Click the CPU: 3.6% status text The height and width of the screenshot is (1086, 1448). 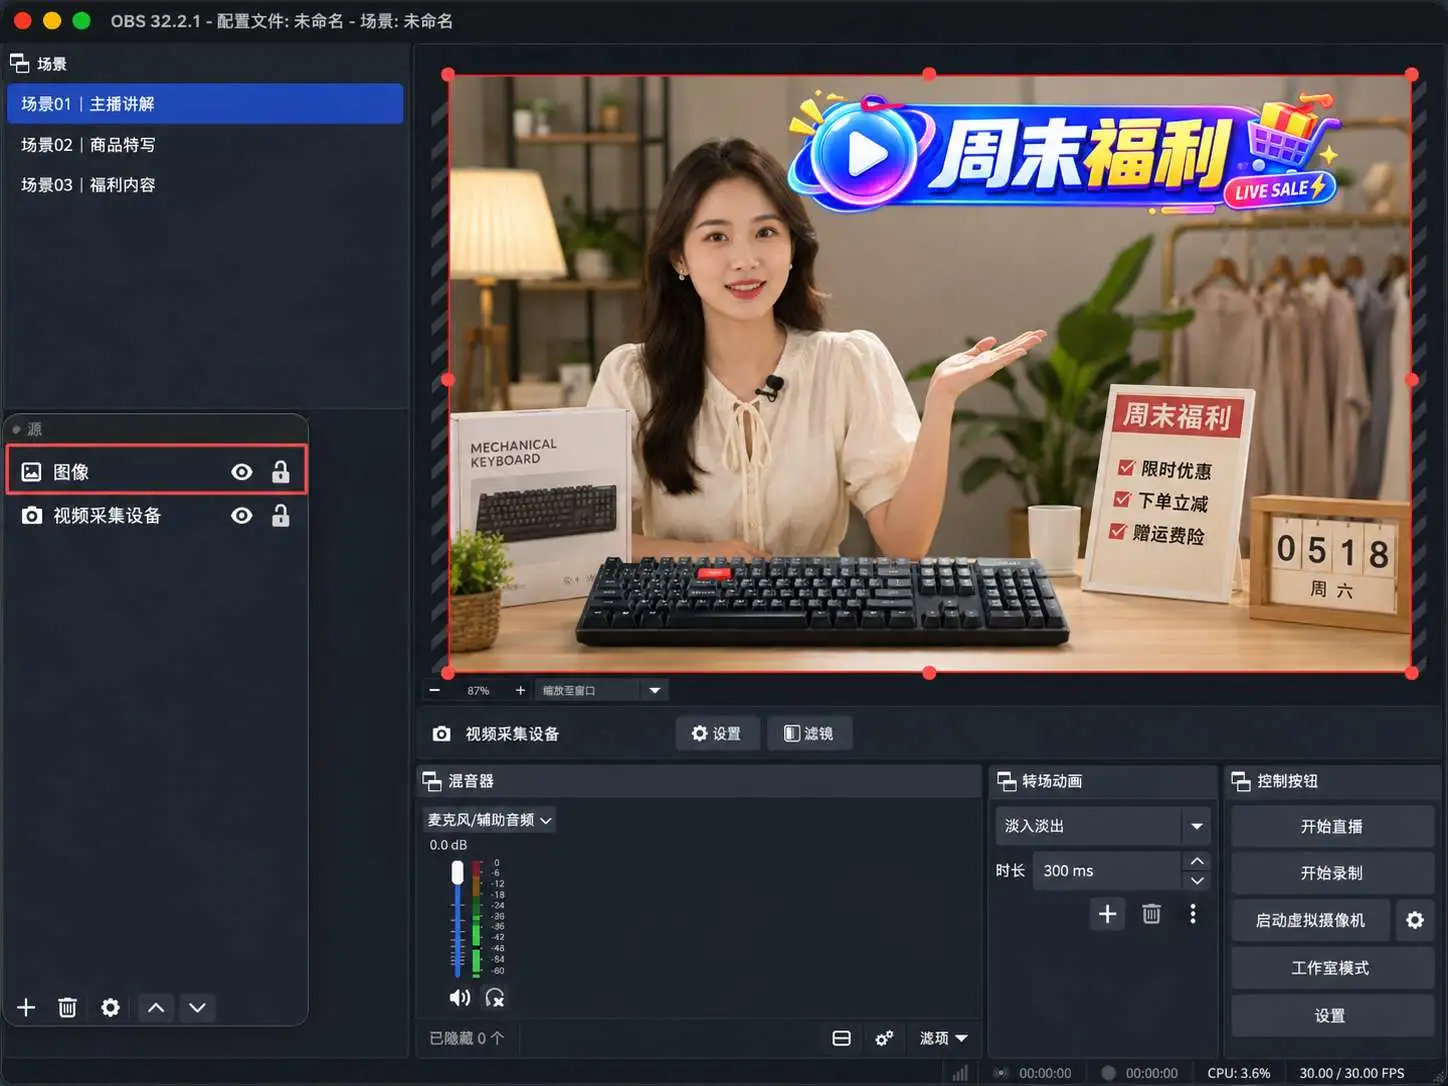[1239, 1073]
